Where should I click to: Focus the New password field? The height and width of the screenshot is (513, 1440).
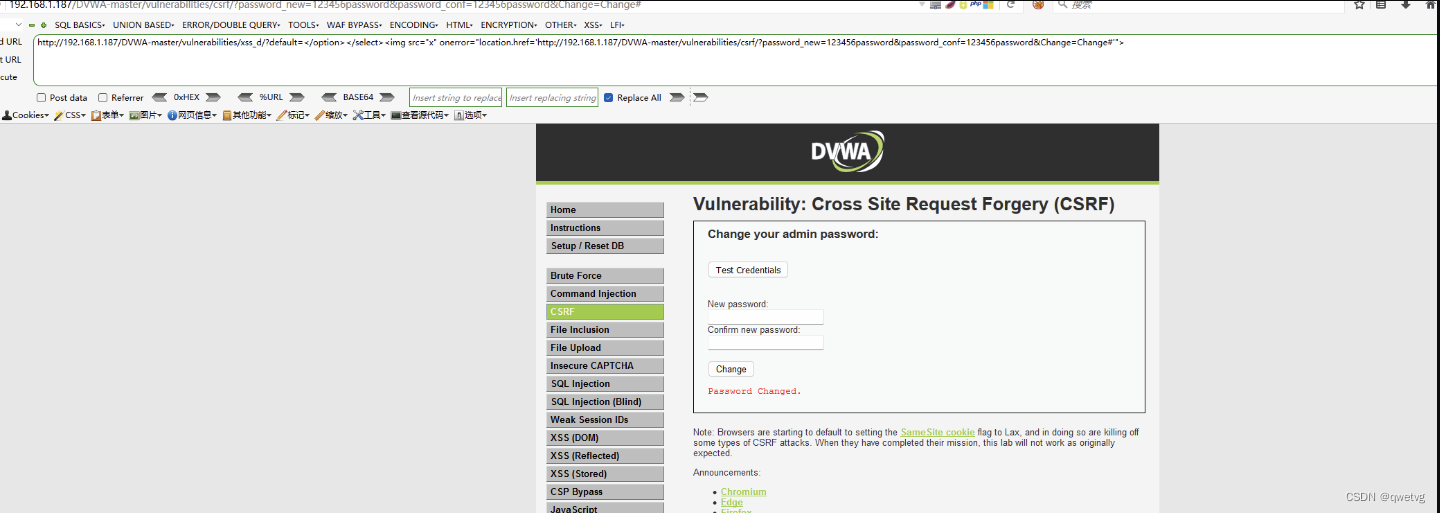(766, 317)
